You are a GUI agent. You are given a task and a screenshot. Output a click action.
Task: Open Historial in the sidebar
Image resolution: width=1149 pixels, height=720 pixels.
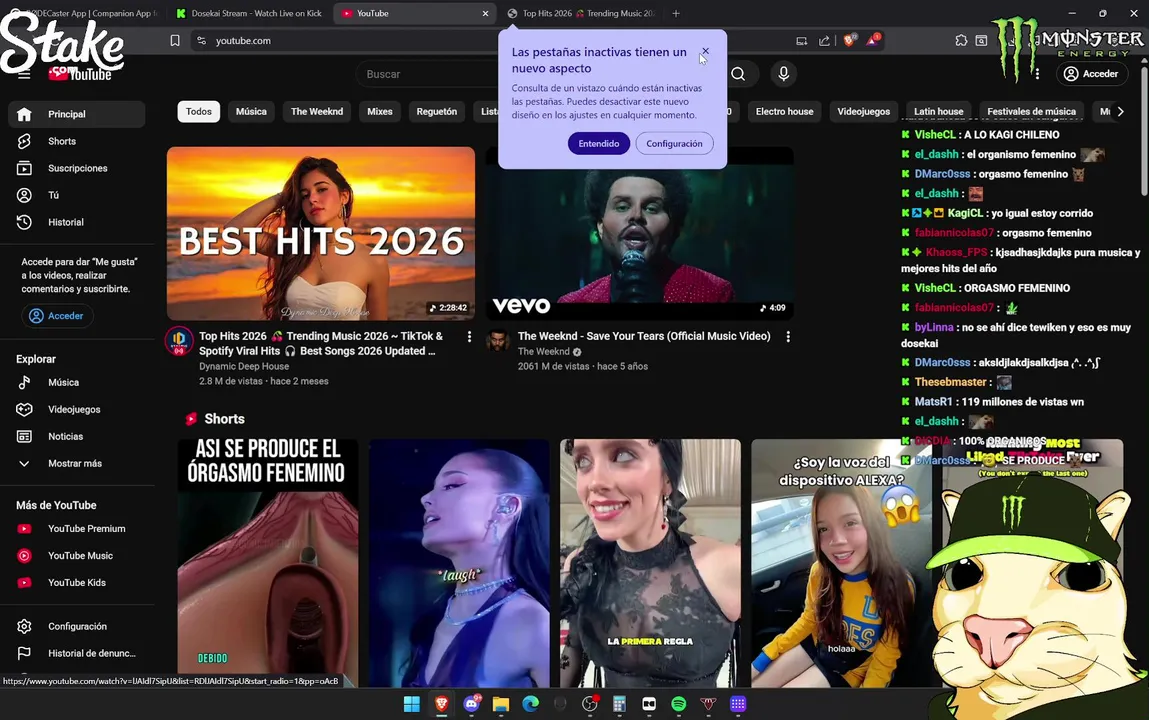coord(76,222)
